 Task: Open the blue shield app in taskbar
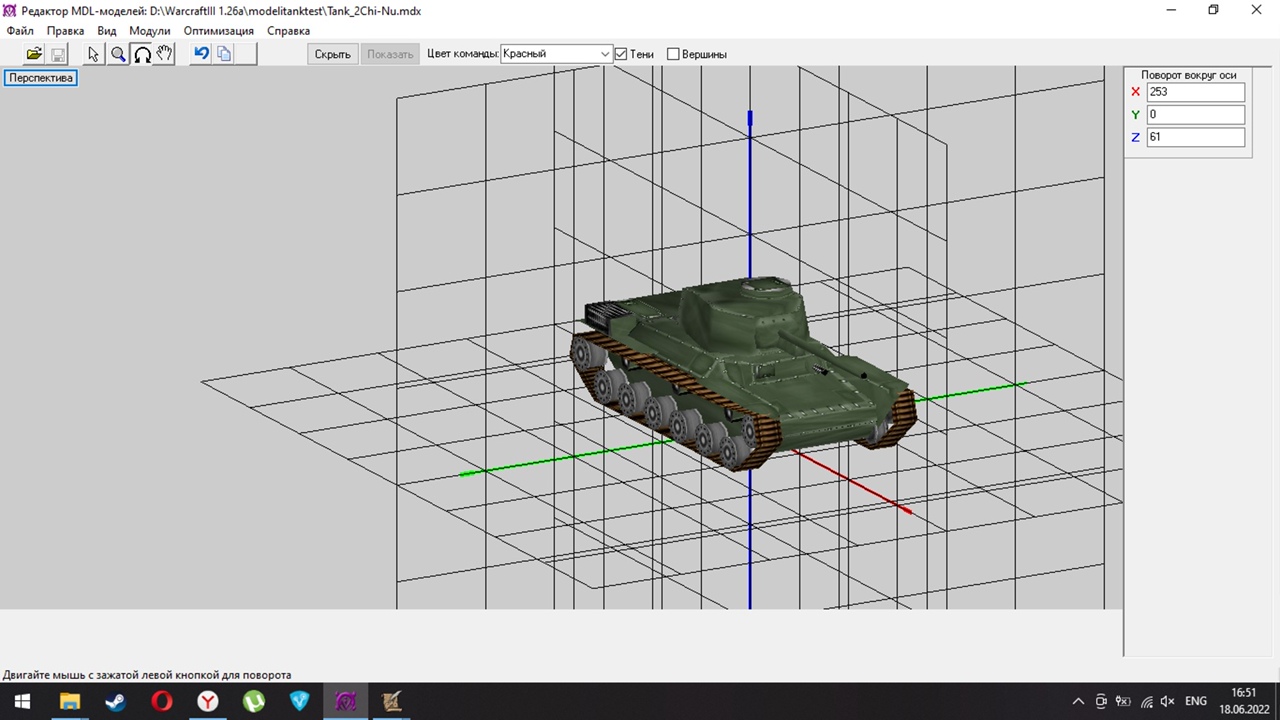299,701
